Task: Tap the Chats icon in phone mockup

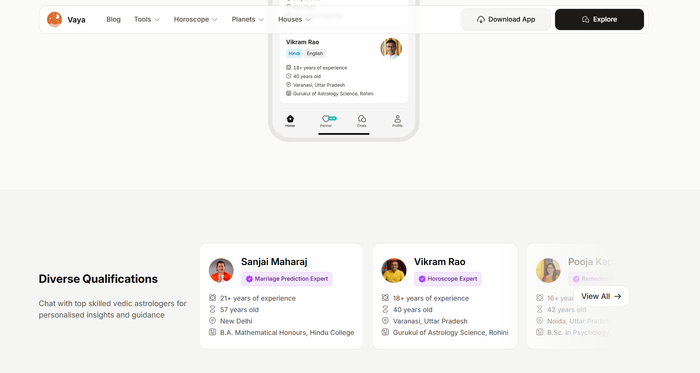Action: coord(362,119)
